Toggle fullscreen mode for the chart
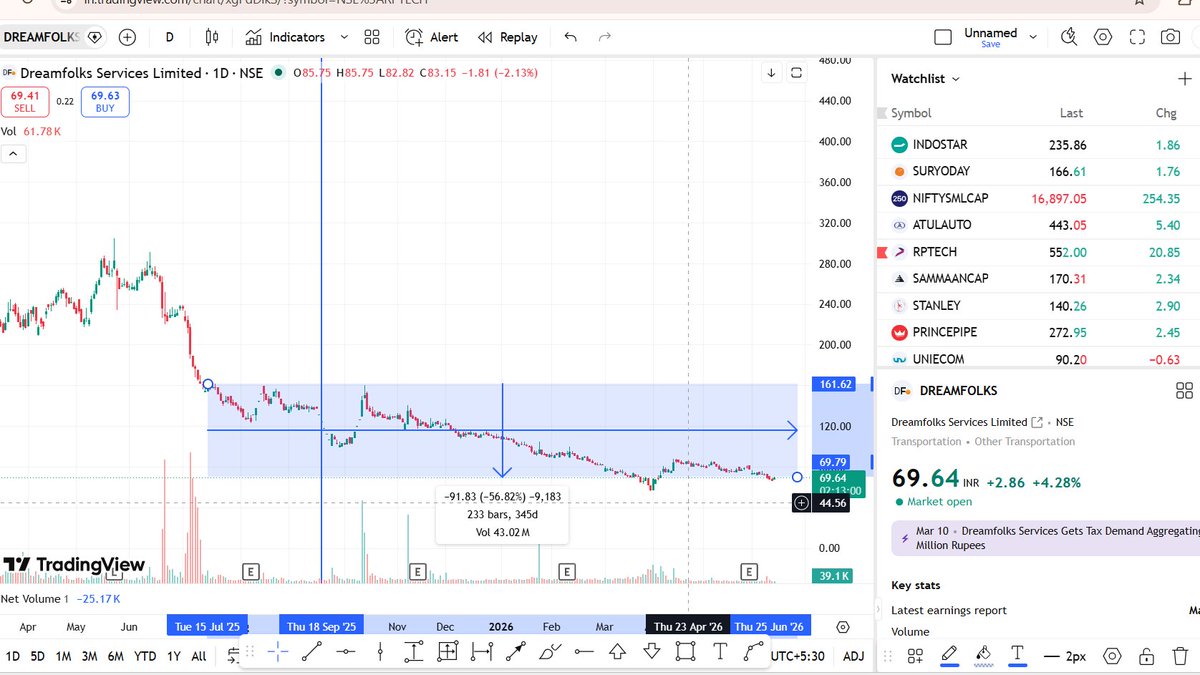Screen dimensions: 1200x675 pyautogui.click(x=1136, y=37)
